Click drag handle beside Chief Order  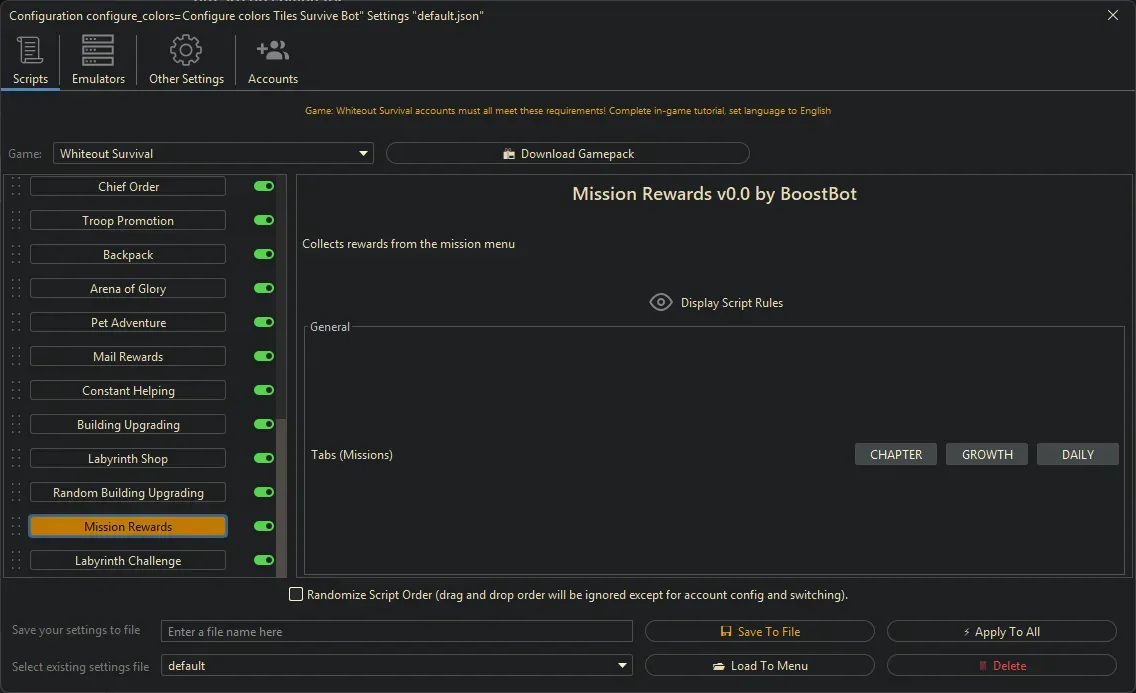[16, 187]
